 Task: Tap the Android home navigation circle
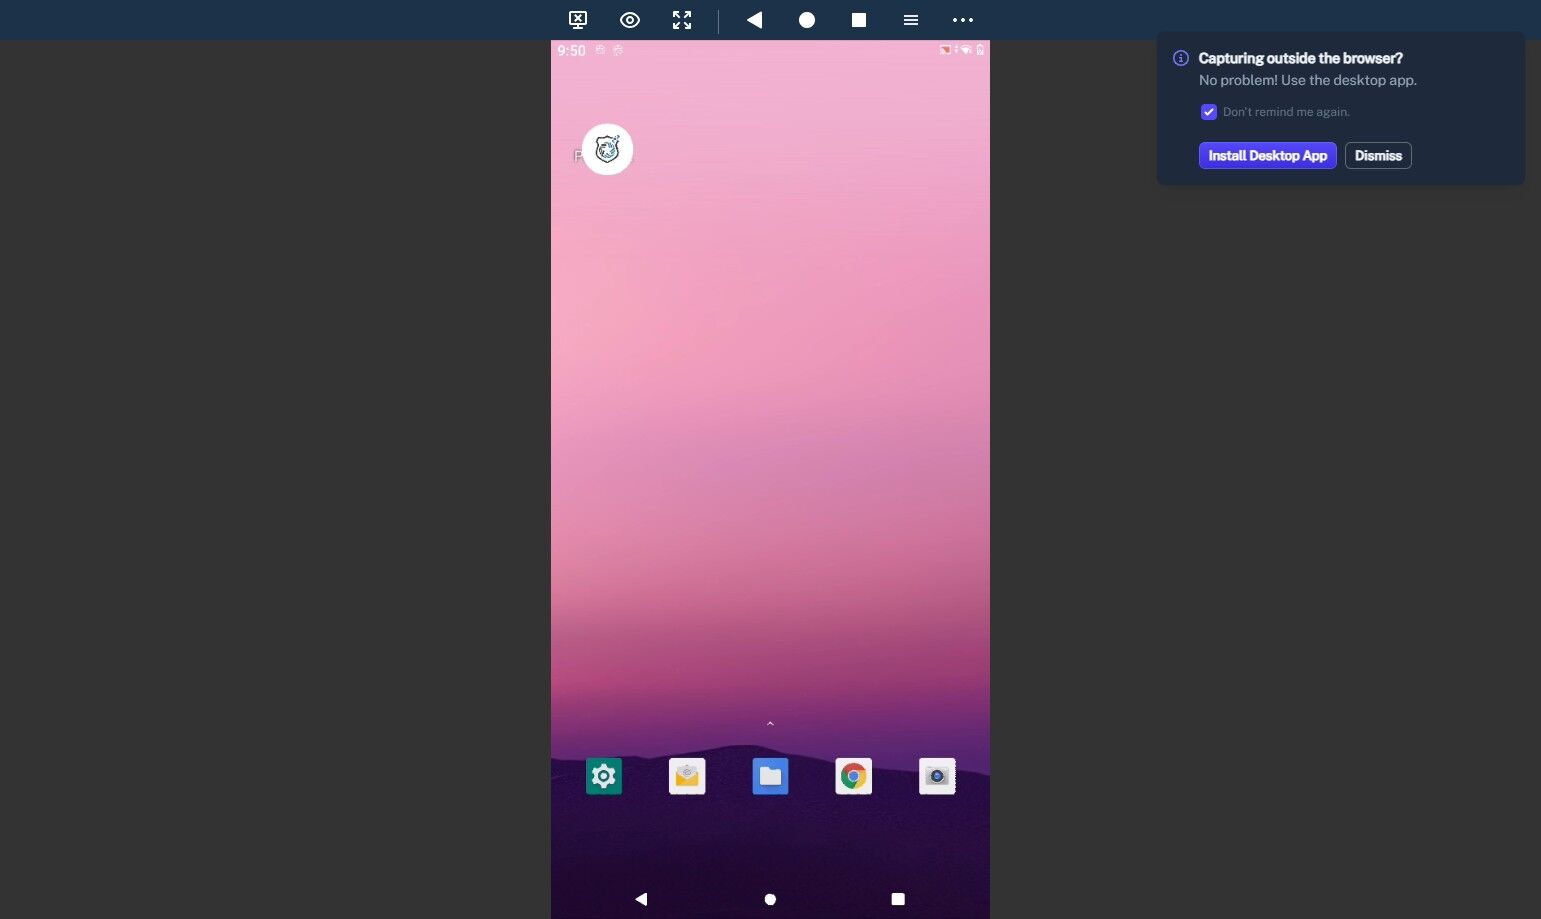pyautogui.click(x=770, y=899)
